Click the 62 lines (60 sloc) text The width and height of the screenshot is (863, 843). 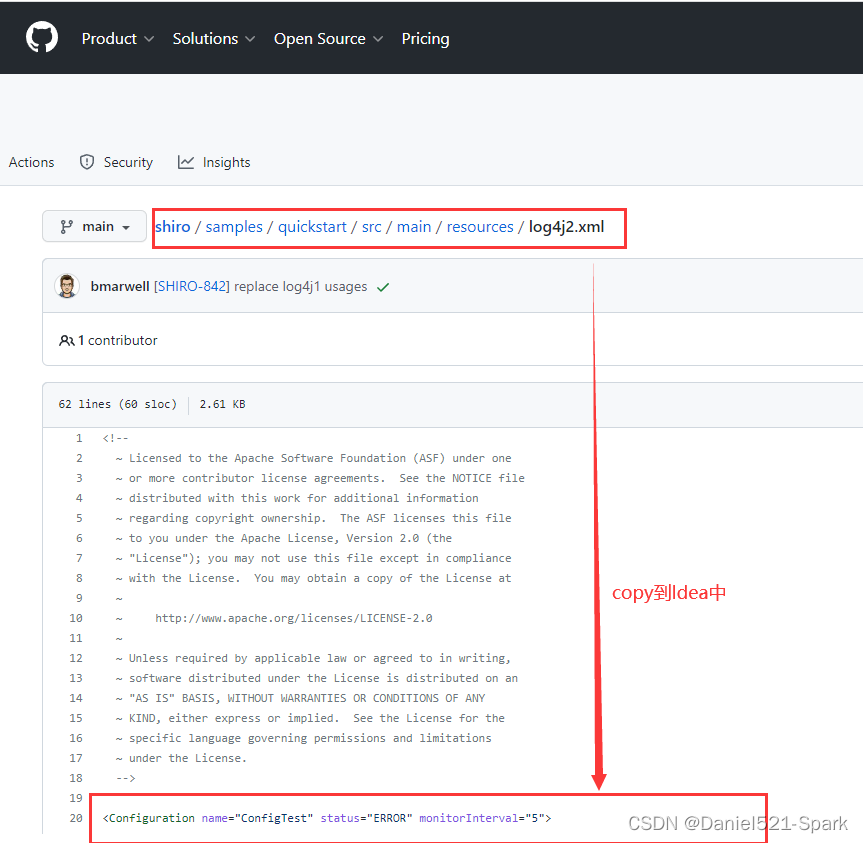click(118, 404)
